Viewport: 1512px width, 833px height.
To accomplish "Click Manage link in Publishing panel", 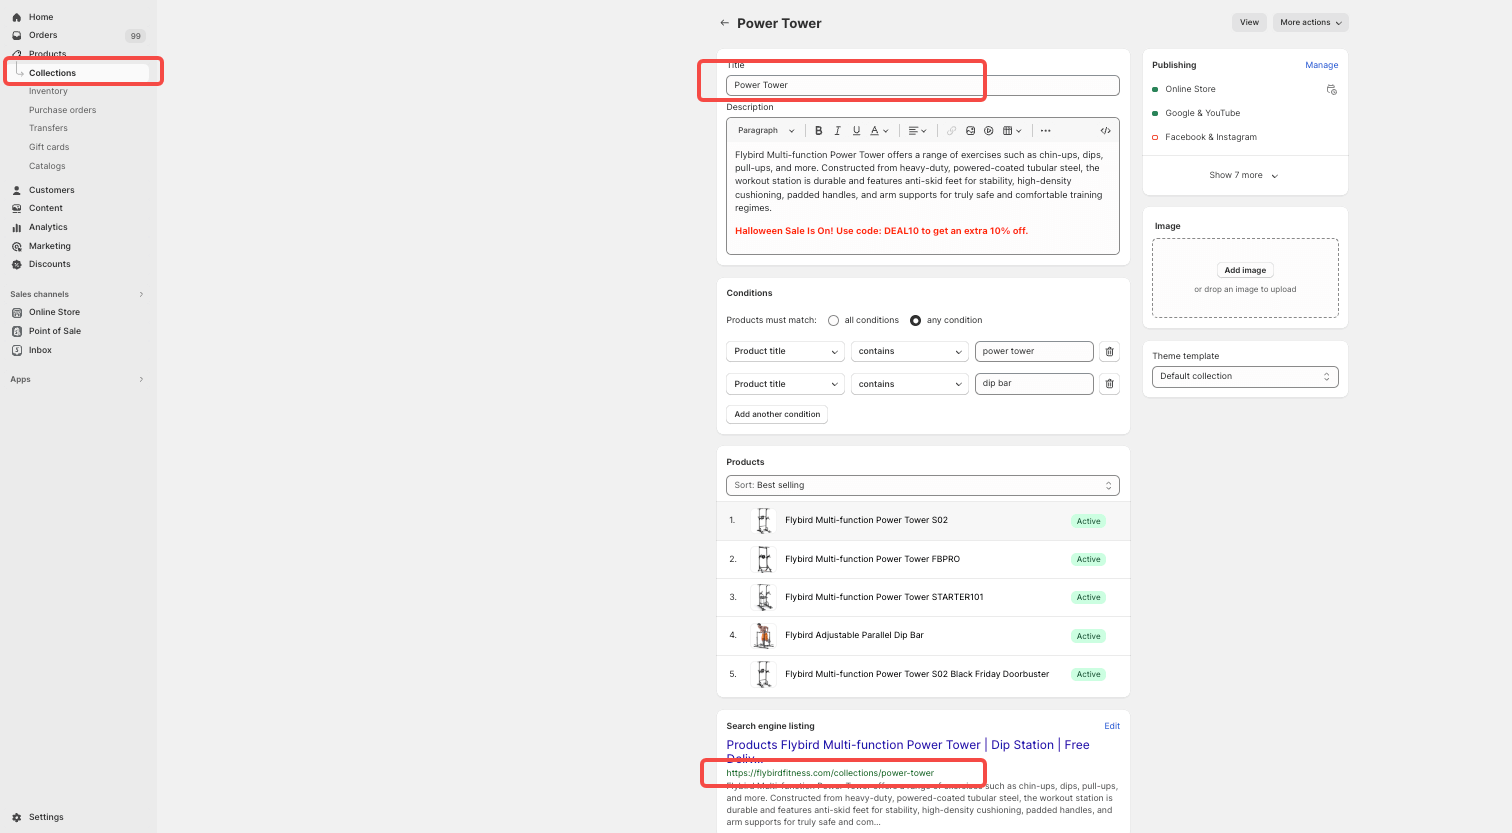I will [x=1321, y=65].
